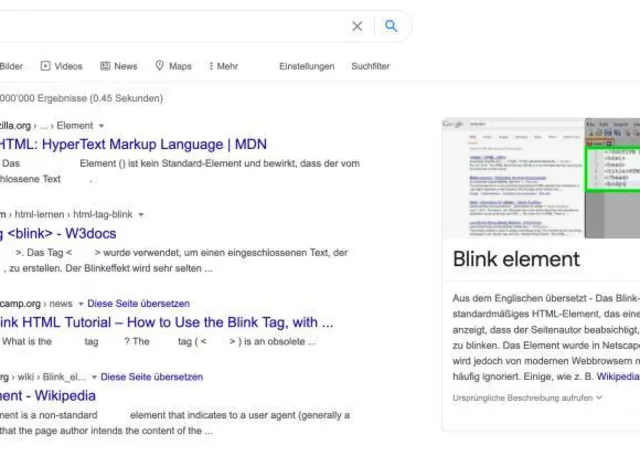Click the Ergebnisse (0.45 Sekunden) result count
640x455 pixels.
(81, 98)
